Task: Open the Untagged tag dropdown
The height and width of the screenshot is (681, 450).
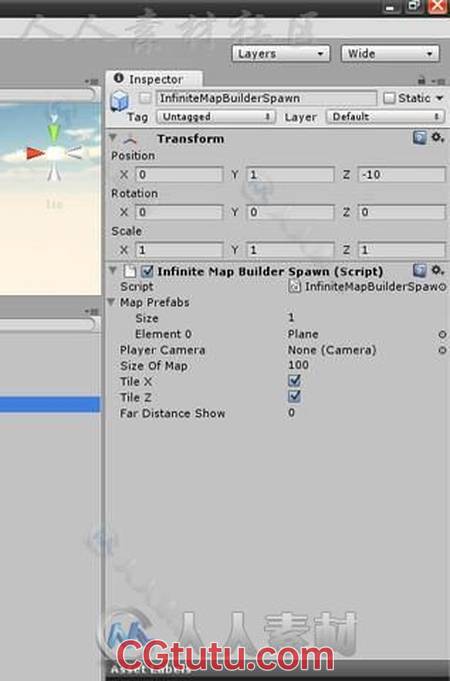Action: tap(215, 116)
